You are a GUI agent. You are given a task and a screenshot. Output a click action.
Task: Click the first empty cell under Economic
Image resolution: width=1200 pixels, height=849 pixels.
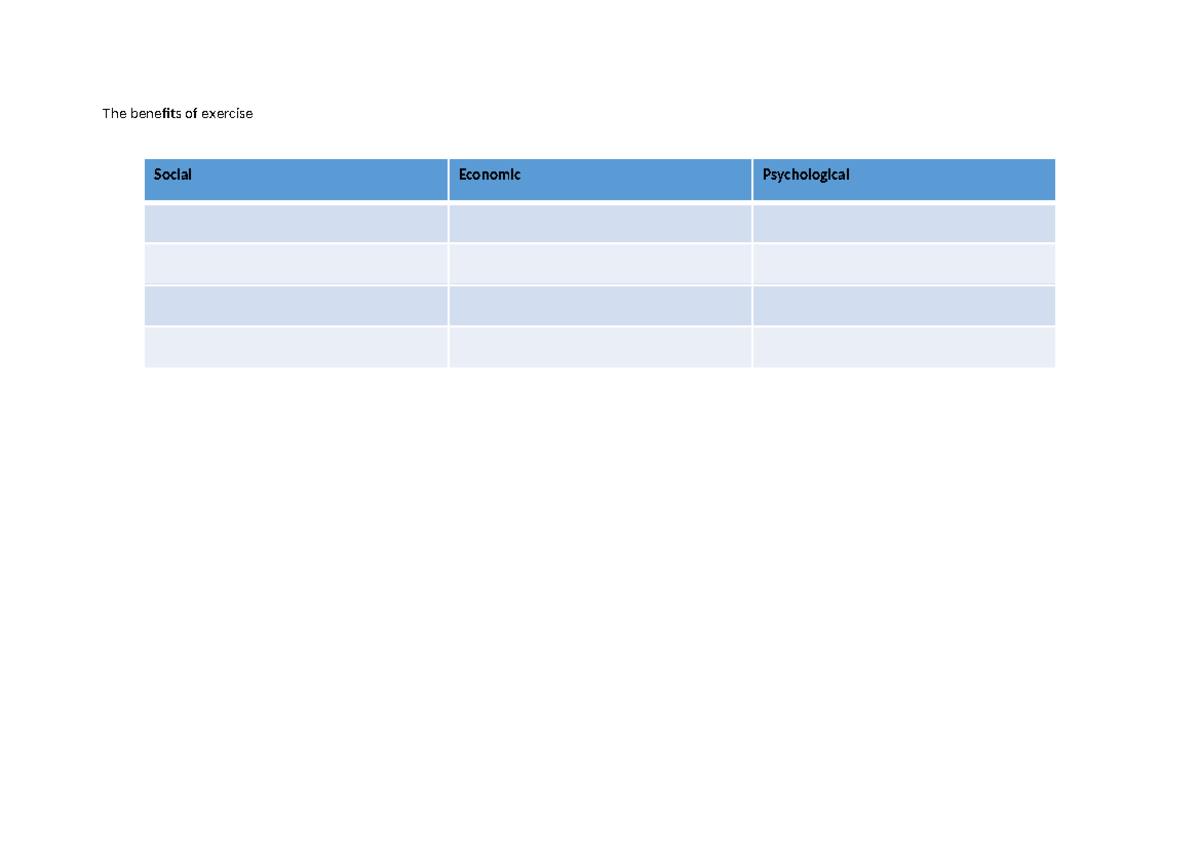click(x=600, y=223)
